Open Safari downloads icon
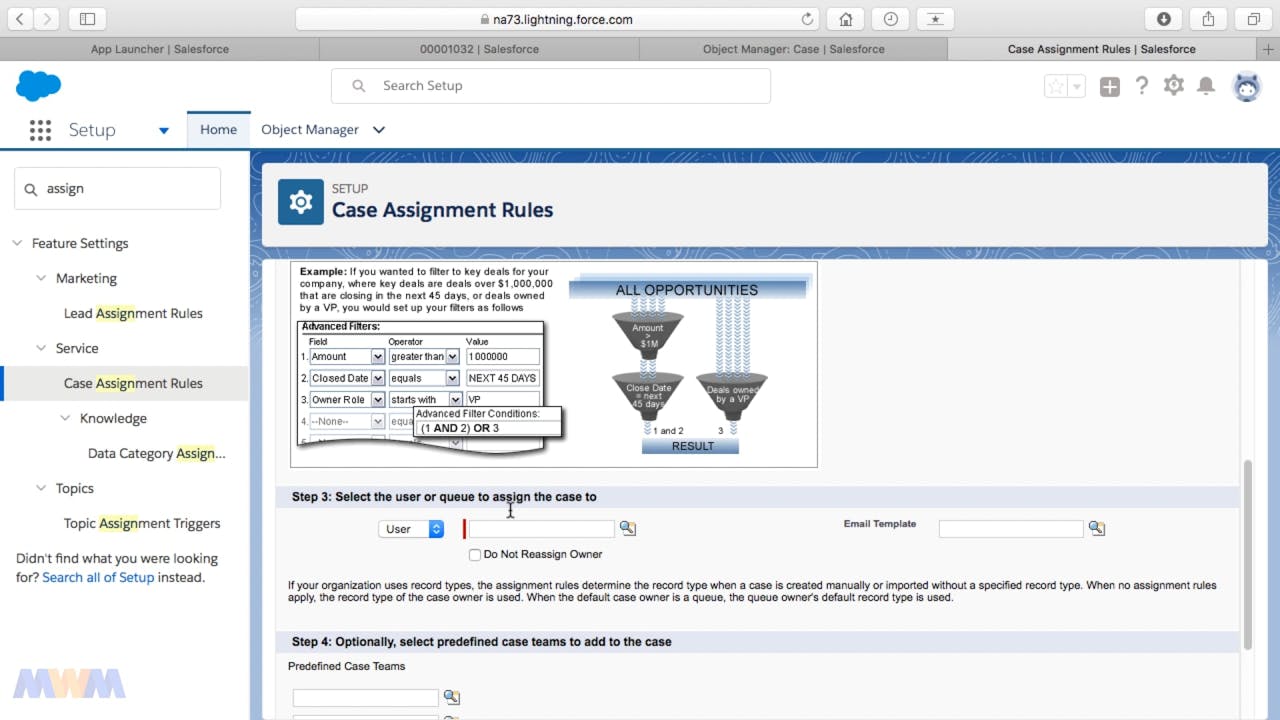The image size is (1280, 720). click(1164, 19)
